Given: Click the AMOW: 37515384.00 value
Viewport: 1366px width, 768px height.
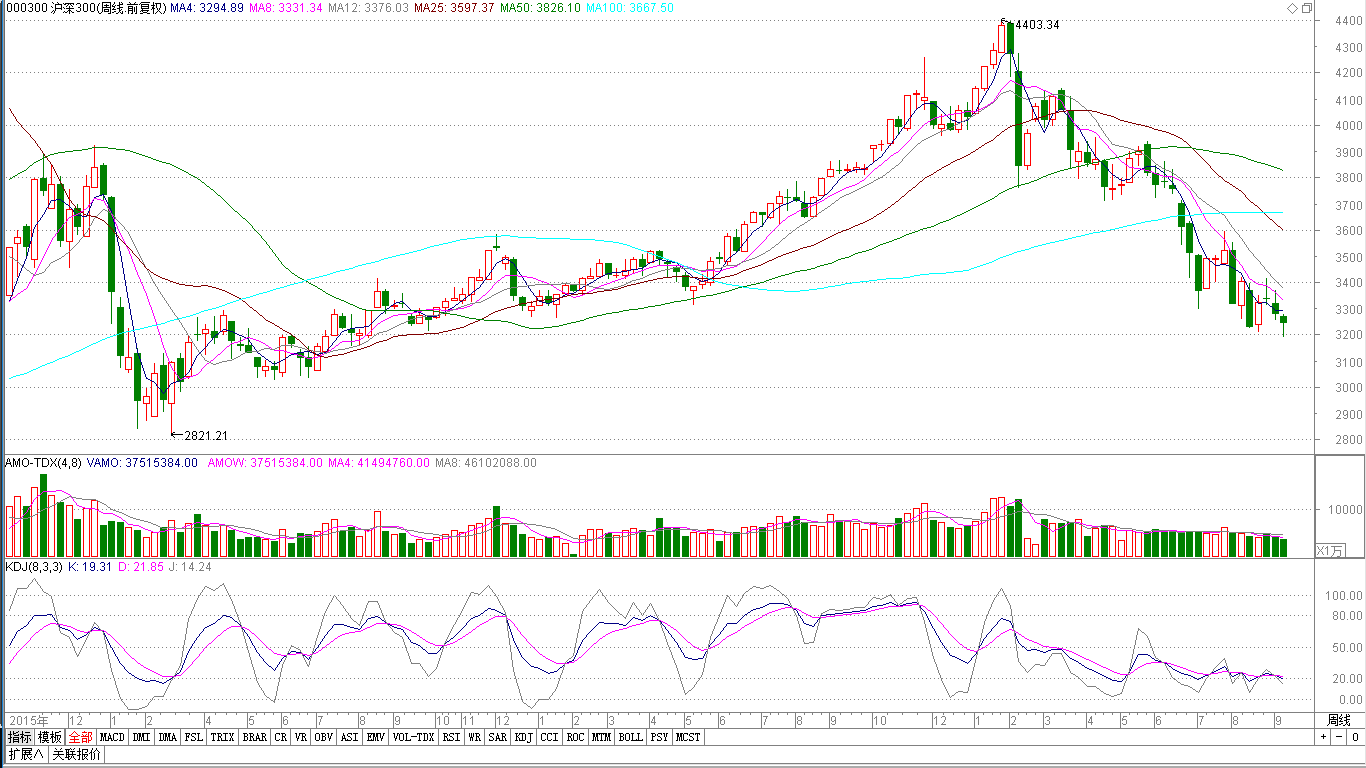Looking at the screenshot, I should pyautogui.click(x=265, y=463).
